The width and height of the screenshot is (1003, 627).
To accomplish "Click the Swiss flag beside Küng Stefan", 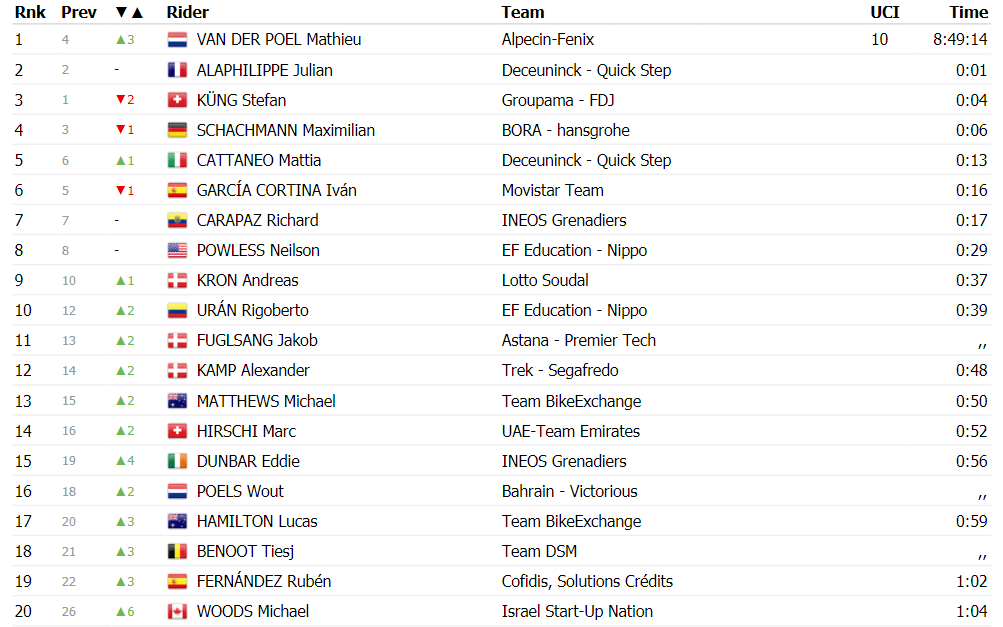I will click(x=177, y=100).
